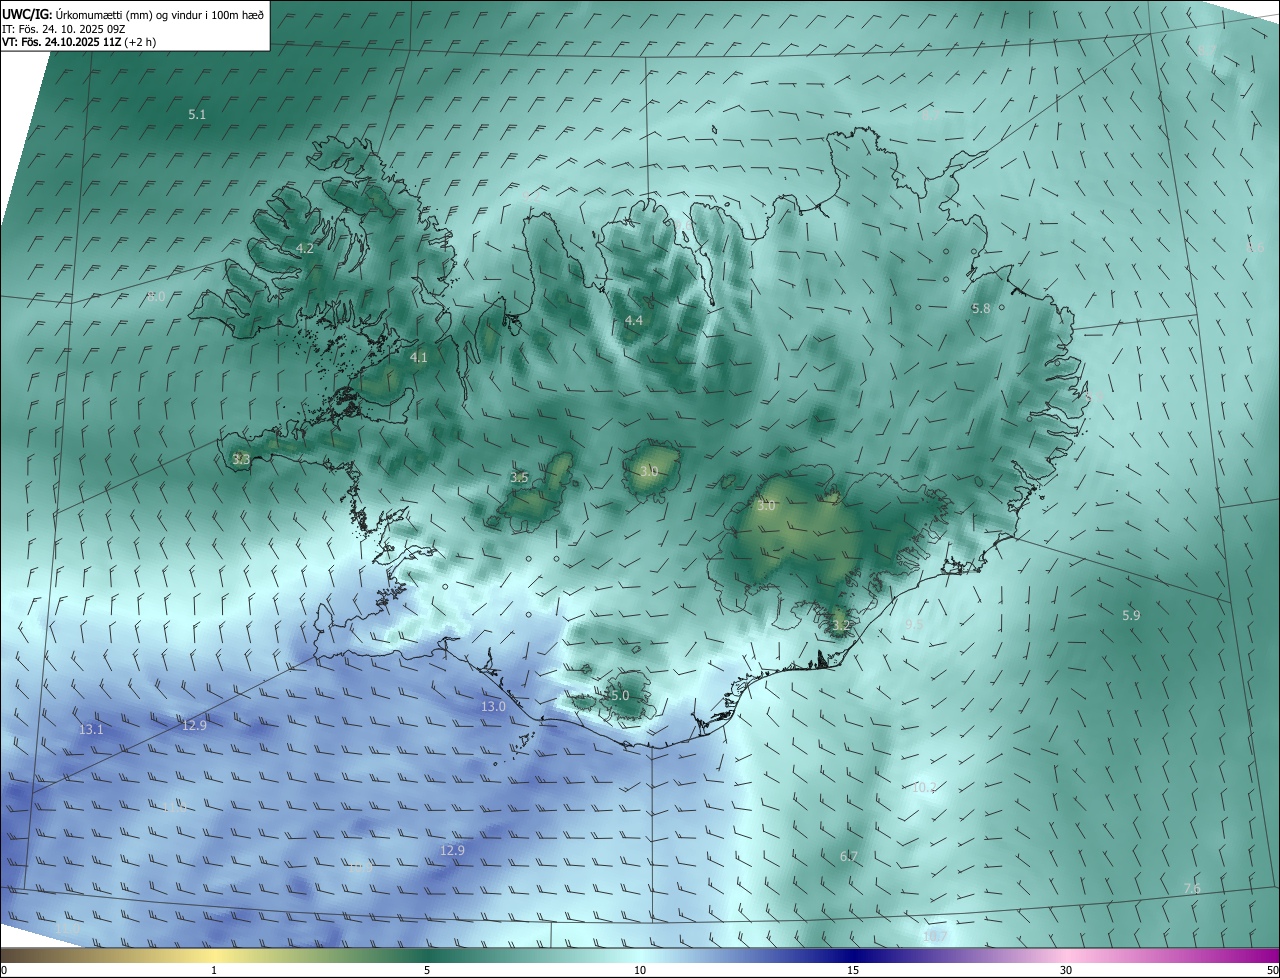This screenshot has width=1280, height=978.
Task: Click the 5.9 value over the sea
Action: point(1131,616)
